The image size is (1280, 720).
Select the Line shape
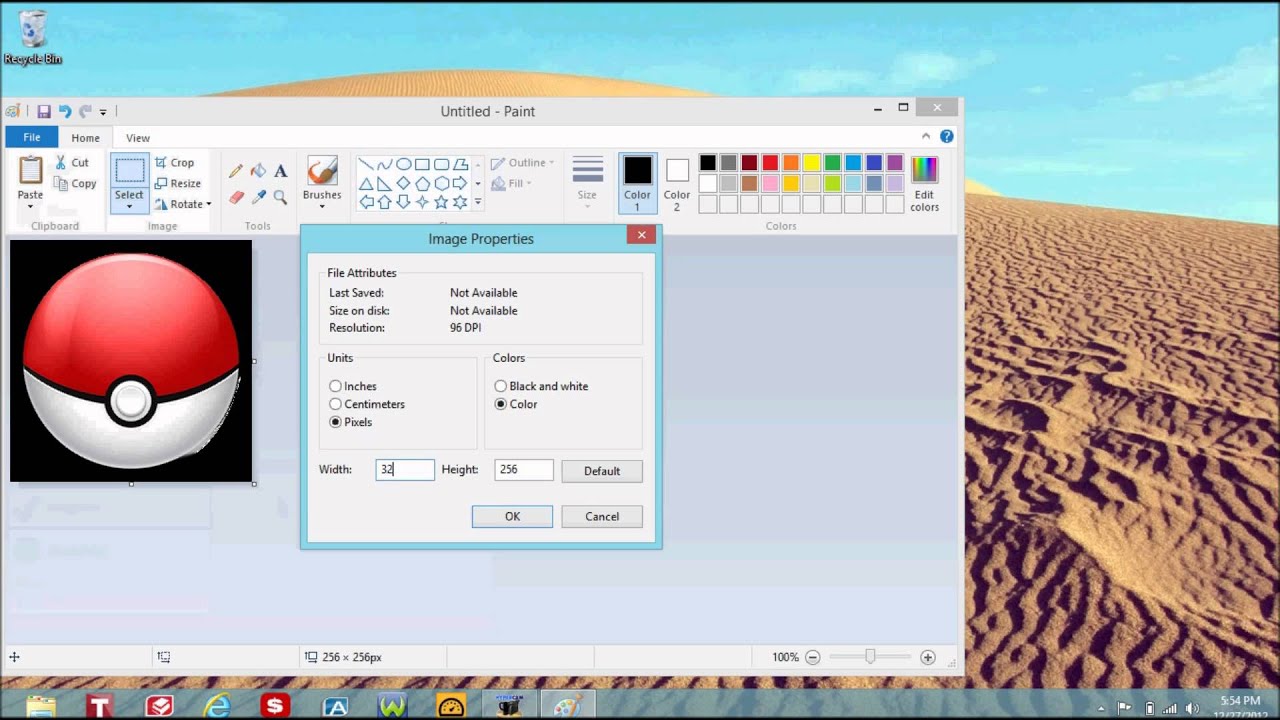click(366, 164)
